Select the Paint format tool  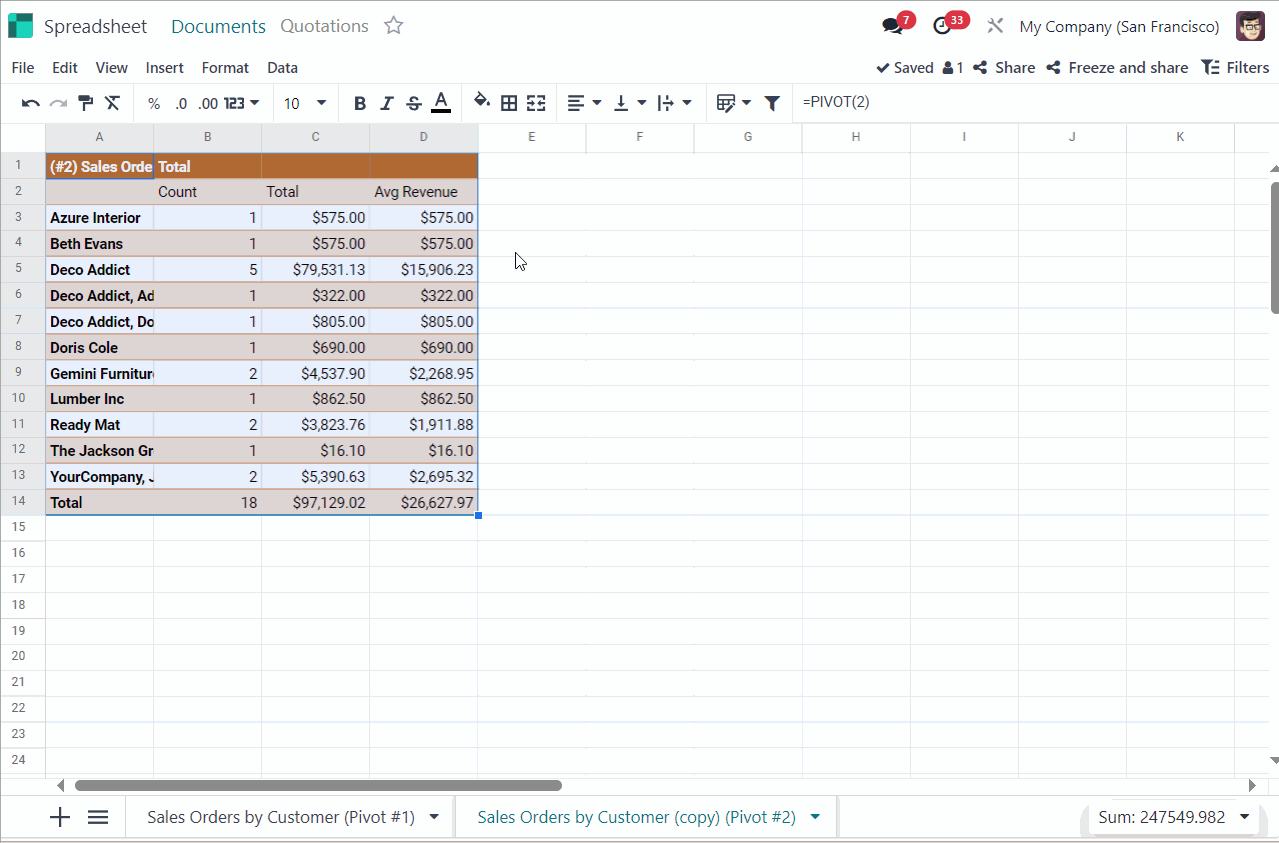tap(85, 103)
